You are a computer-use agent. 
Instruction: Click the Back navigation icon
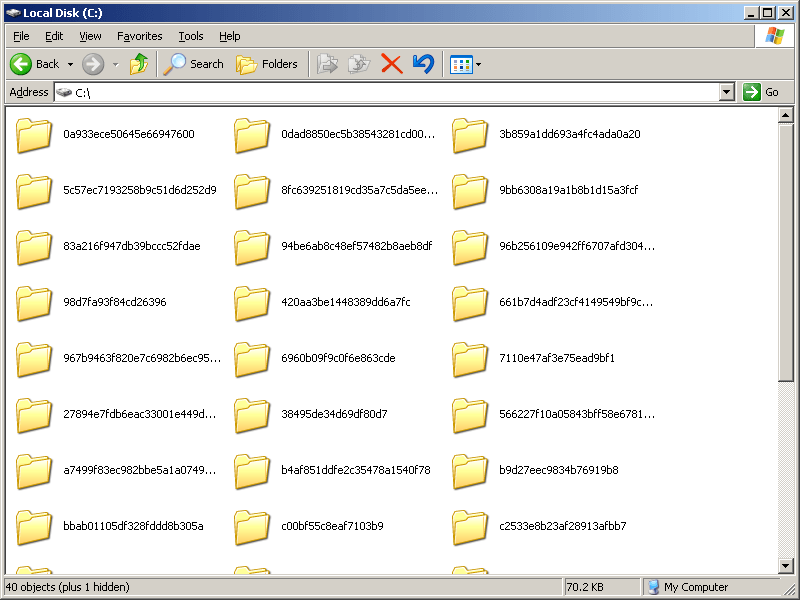tap(22, 64)
